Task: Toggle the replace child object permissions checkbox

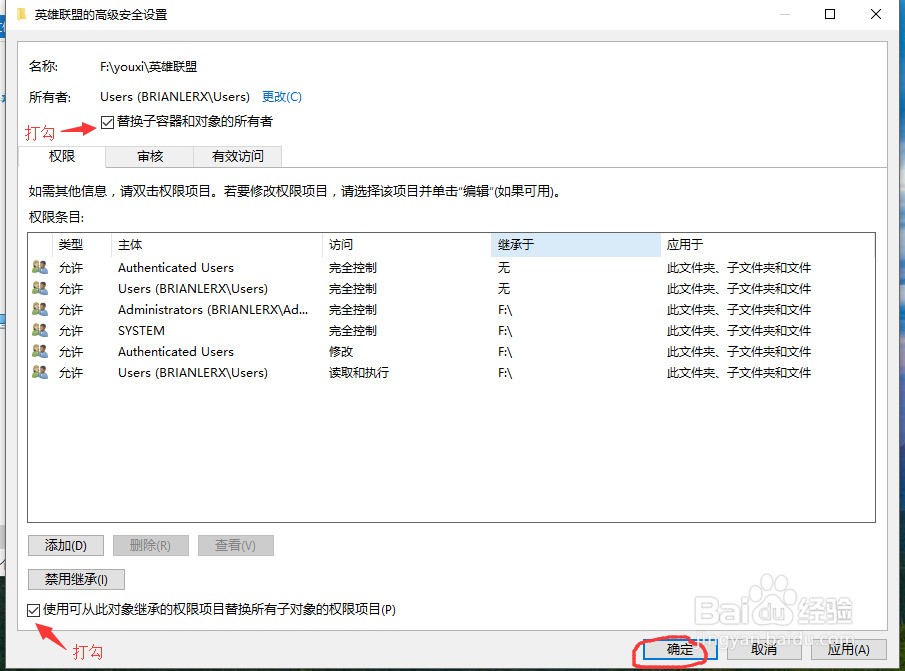Action: [x=35, y=609]
